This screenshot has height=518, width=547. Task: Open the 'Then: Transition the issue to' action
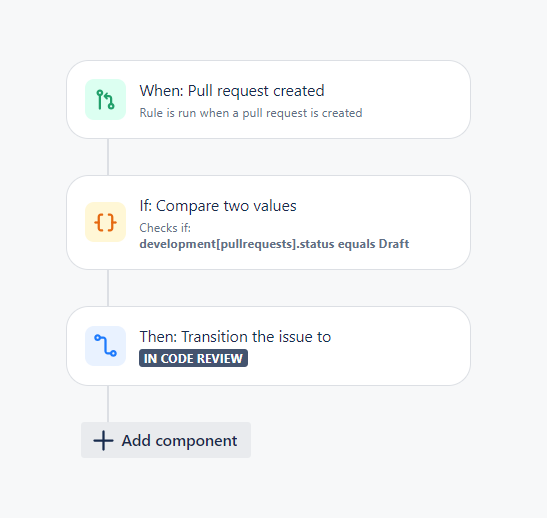point(268,346)
